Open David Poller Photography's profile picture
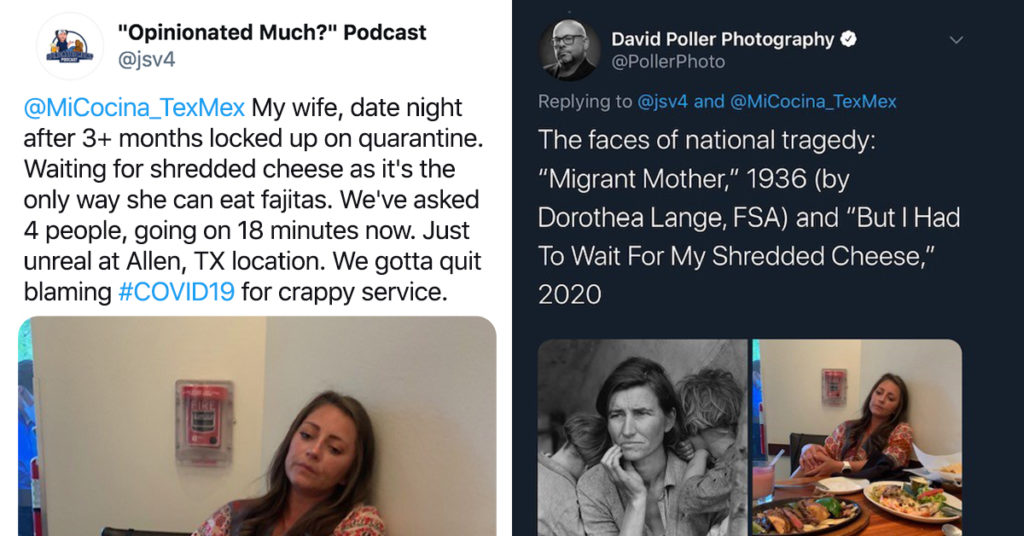Viewport: 1024px width, 536px height. pos(569,50)
